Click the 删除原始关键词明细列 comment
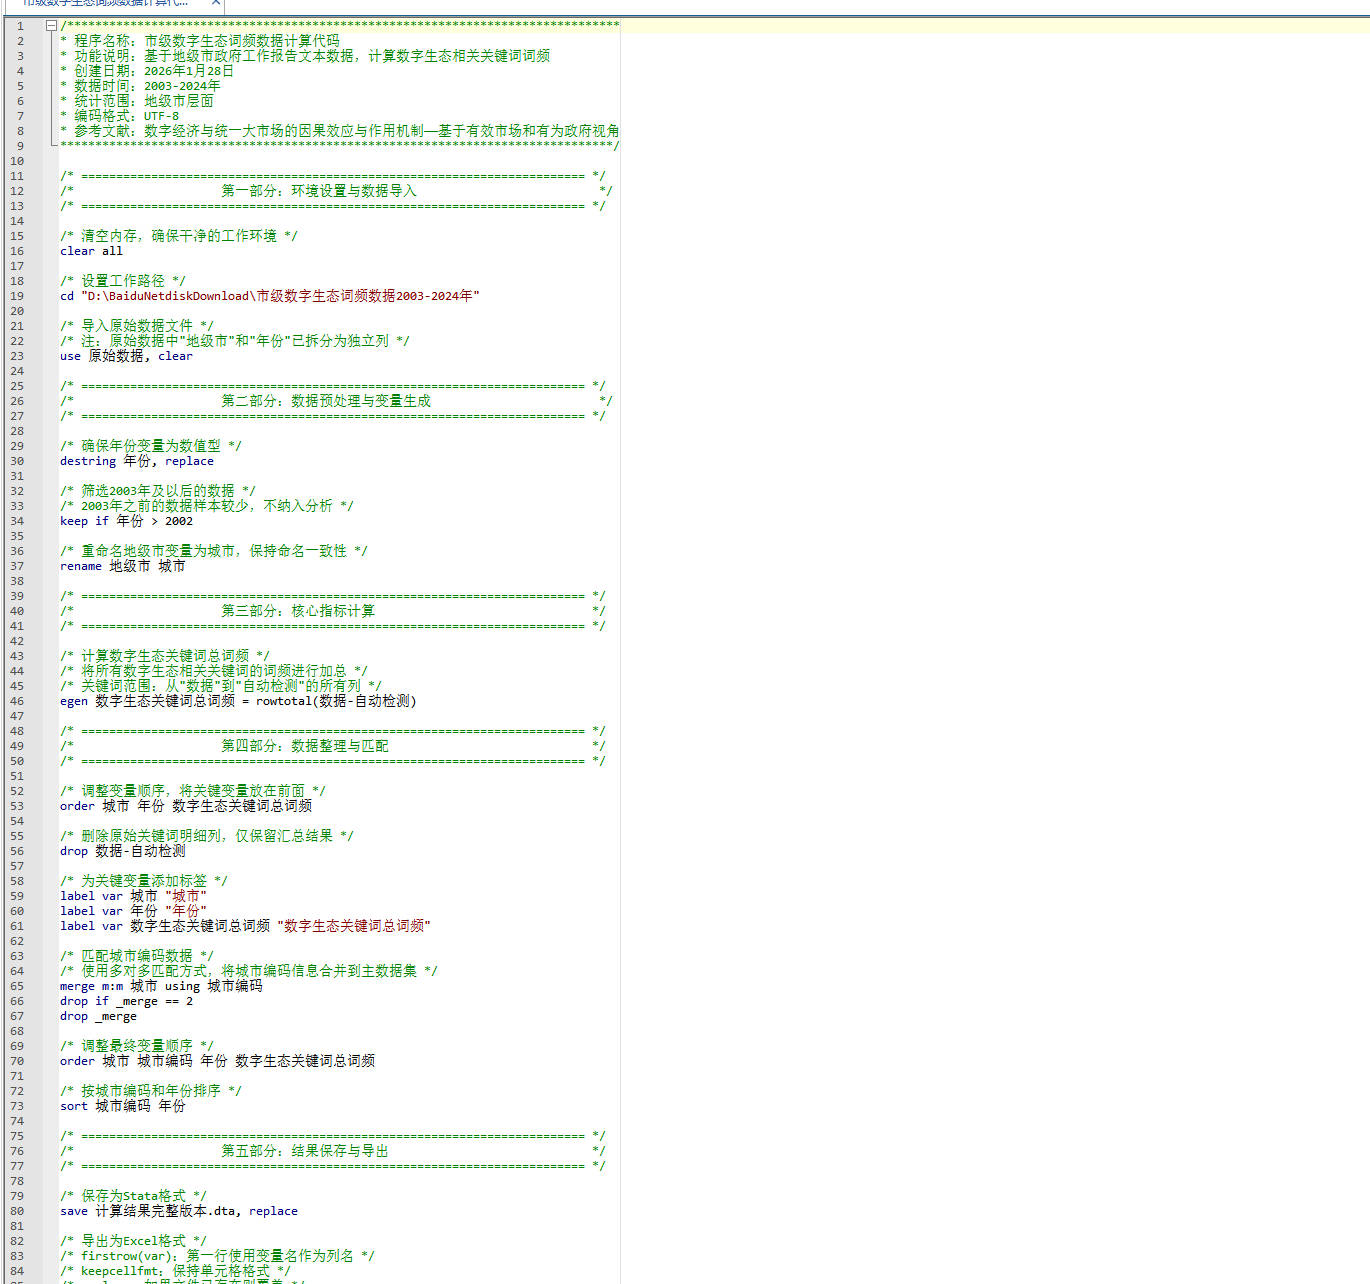 tap(207, 836)
